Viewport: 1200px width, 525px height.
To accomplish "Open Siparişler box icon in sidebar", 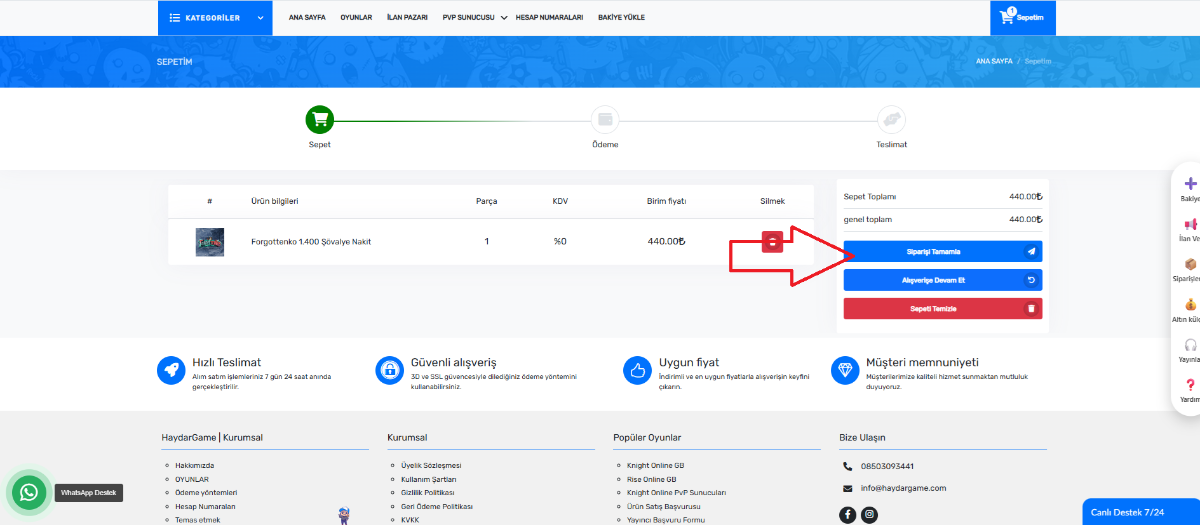I will pyautogui.click(x=1190, y=265).
